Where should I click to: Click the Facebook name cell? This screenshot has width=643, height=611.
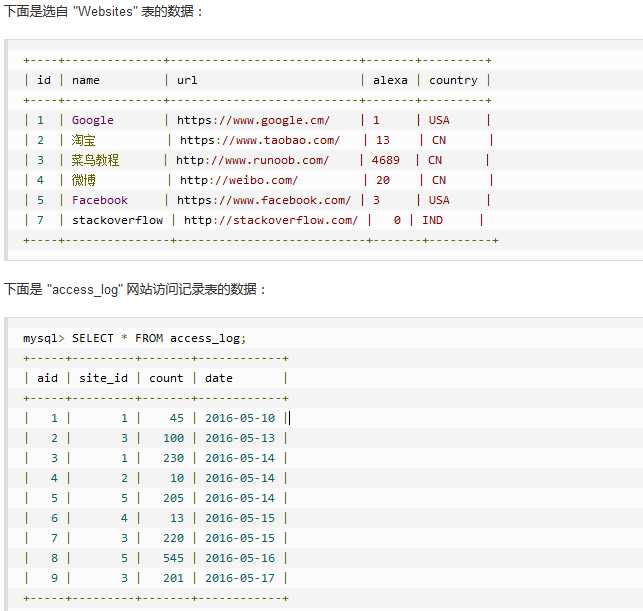pos(100,200)
